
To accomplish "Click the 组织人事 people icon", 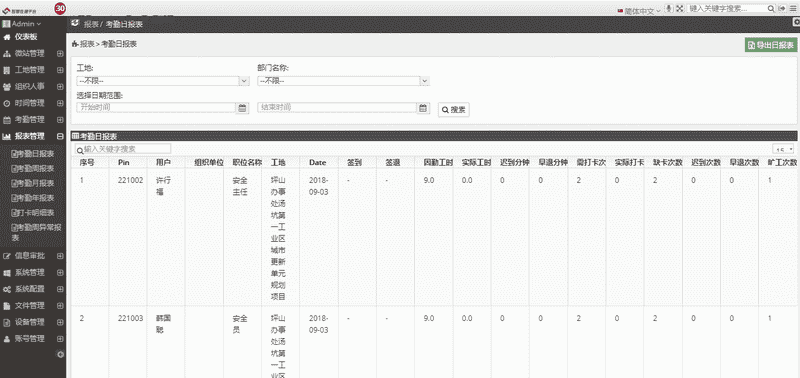I will [x=7, y=87].
